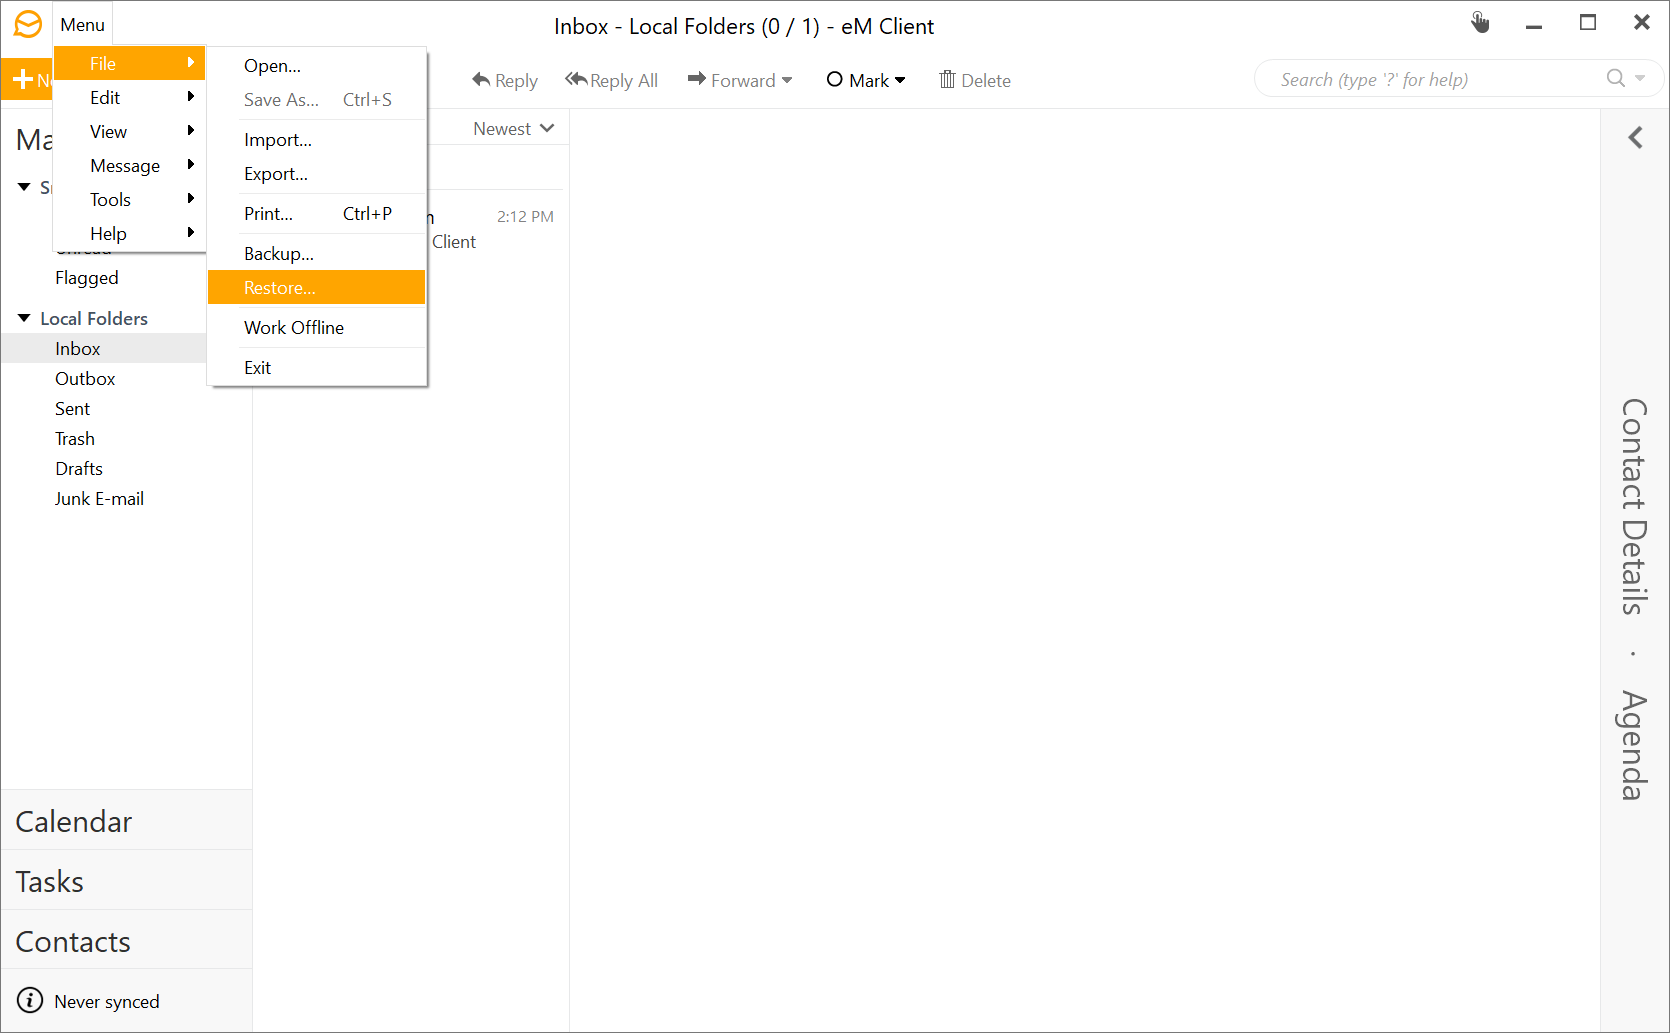Screen dimensions: 1670x1033
Task: Open the Help submenu
Action: point(129,233)
